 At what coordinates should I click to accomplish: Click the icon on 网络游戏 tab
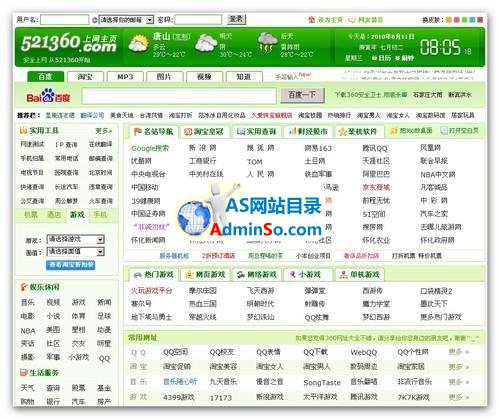point(241,275)
